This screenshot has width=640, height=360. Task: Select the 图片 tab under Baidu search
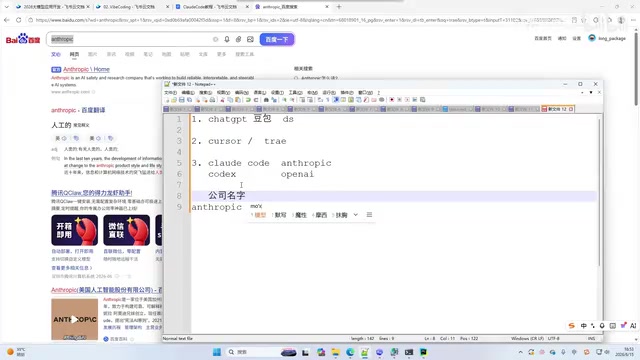(93, 54)
